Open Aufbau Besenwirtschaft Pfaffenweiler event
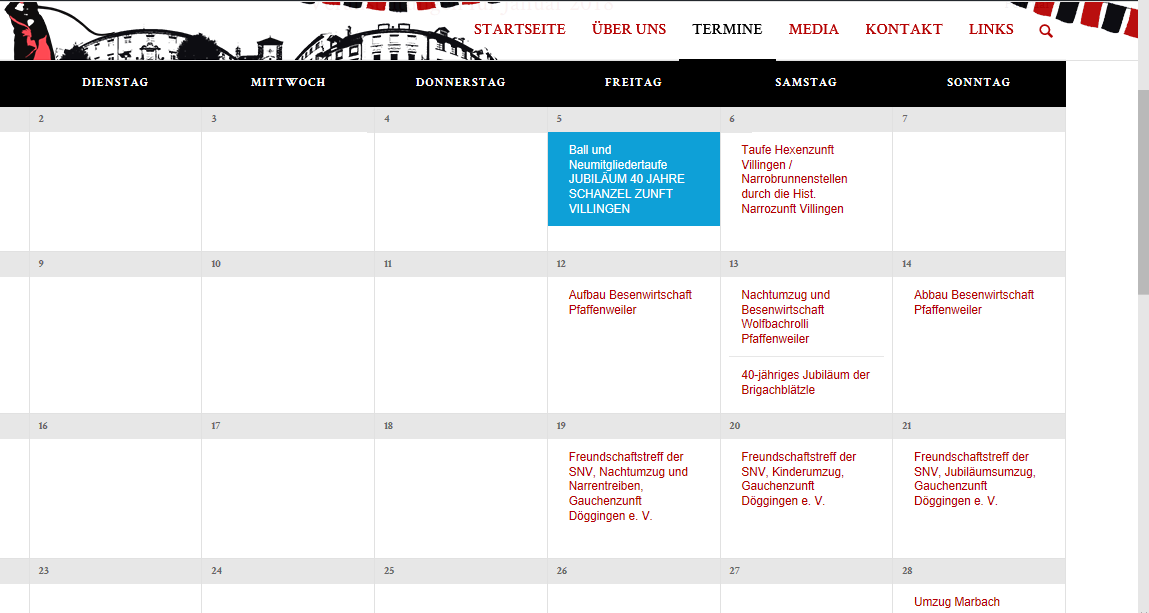This screenshot has height=613, width=1149. pyautogui.click(x=630, y=302)
